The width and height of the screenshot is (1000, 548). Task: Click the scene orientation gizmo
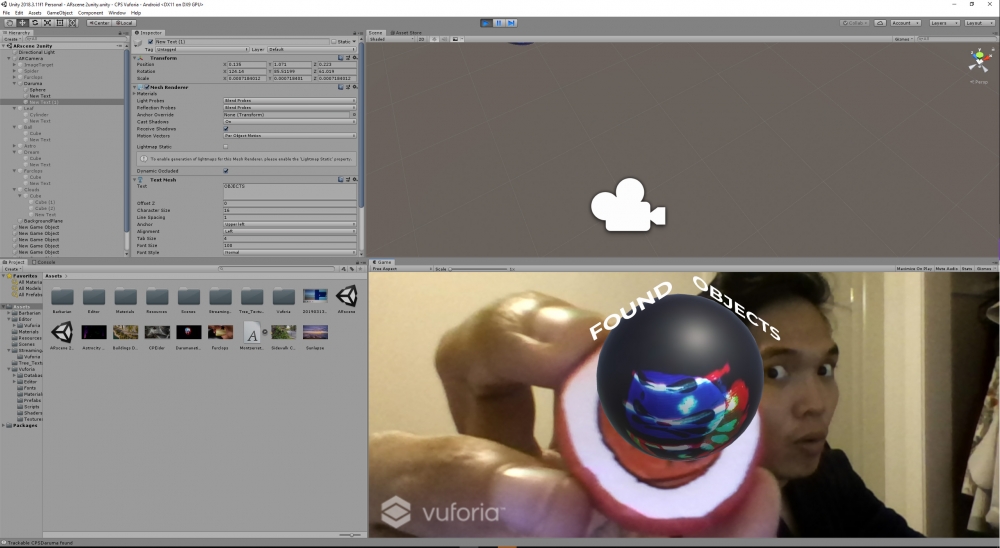click(978, 62)
